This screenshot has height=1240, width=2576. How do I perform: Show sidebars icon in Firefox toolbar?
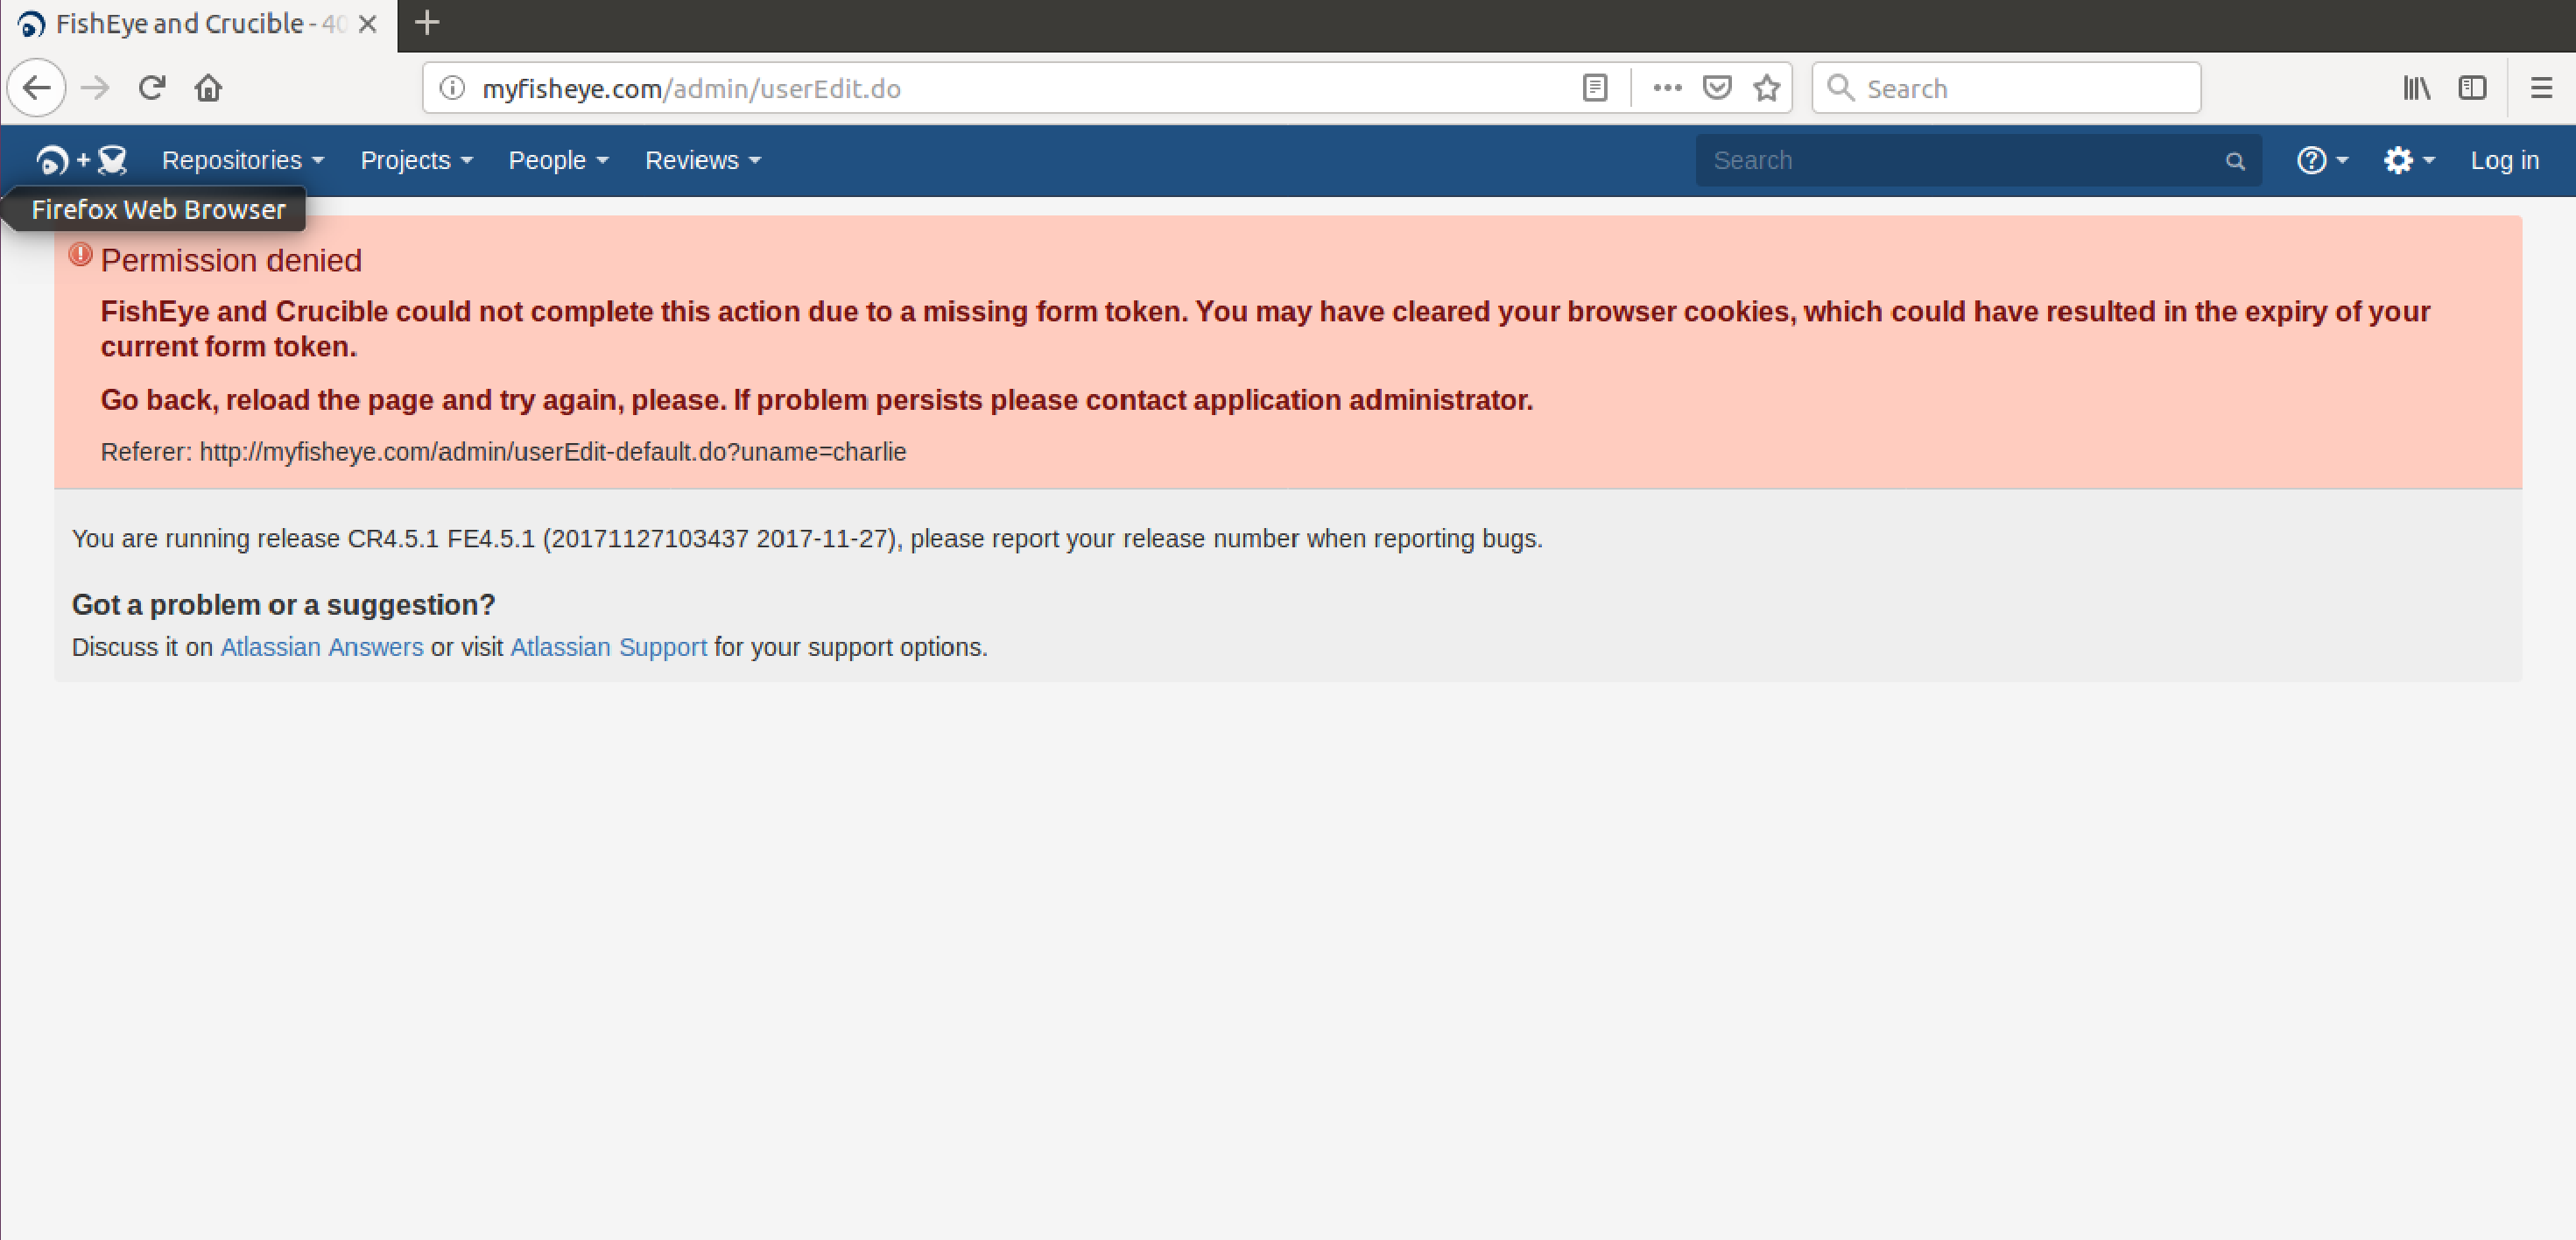click(2472, 88)
